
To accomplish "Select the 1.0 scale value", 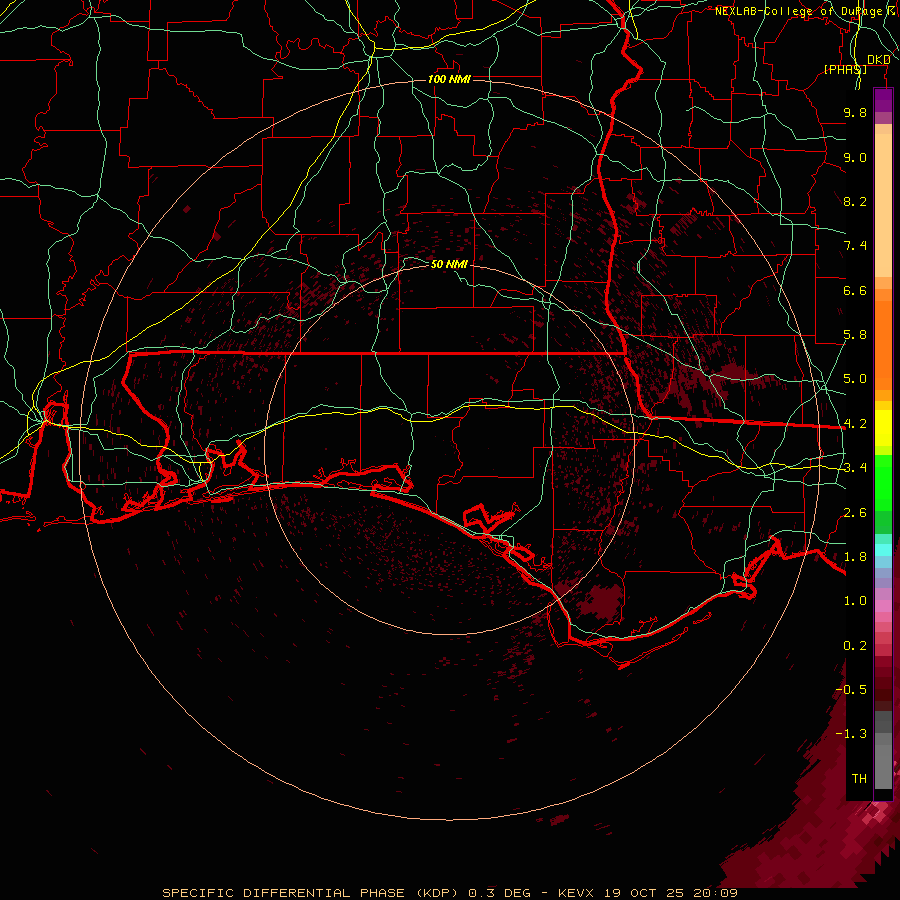I will (x=855, y=601).
